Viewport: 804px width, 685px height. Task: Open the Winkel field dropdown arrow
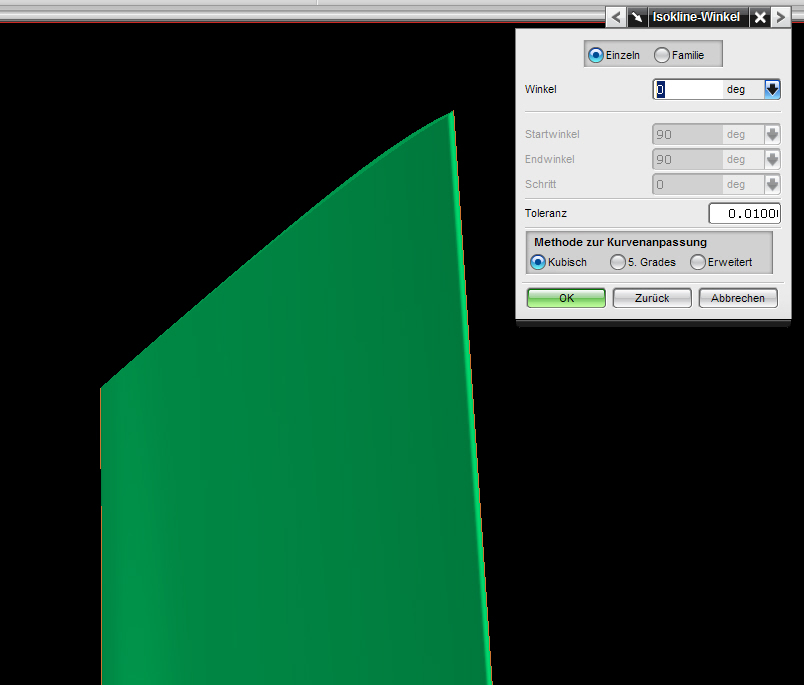772,90
